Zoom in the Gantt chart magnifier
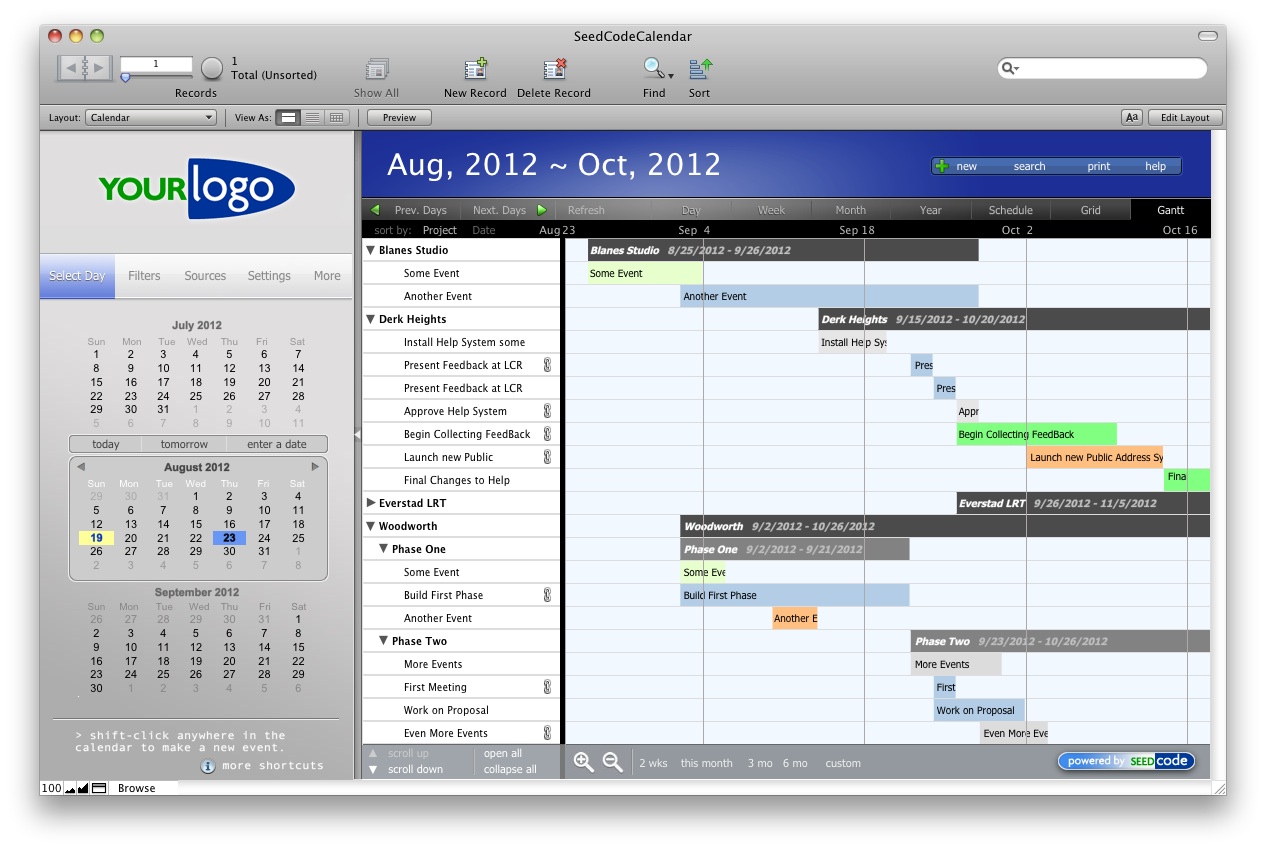The width and height of the screenshot is (1266, 850). 584,762
